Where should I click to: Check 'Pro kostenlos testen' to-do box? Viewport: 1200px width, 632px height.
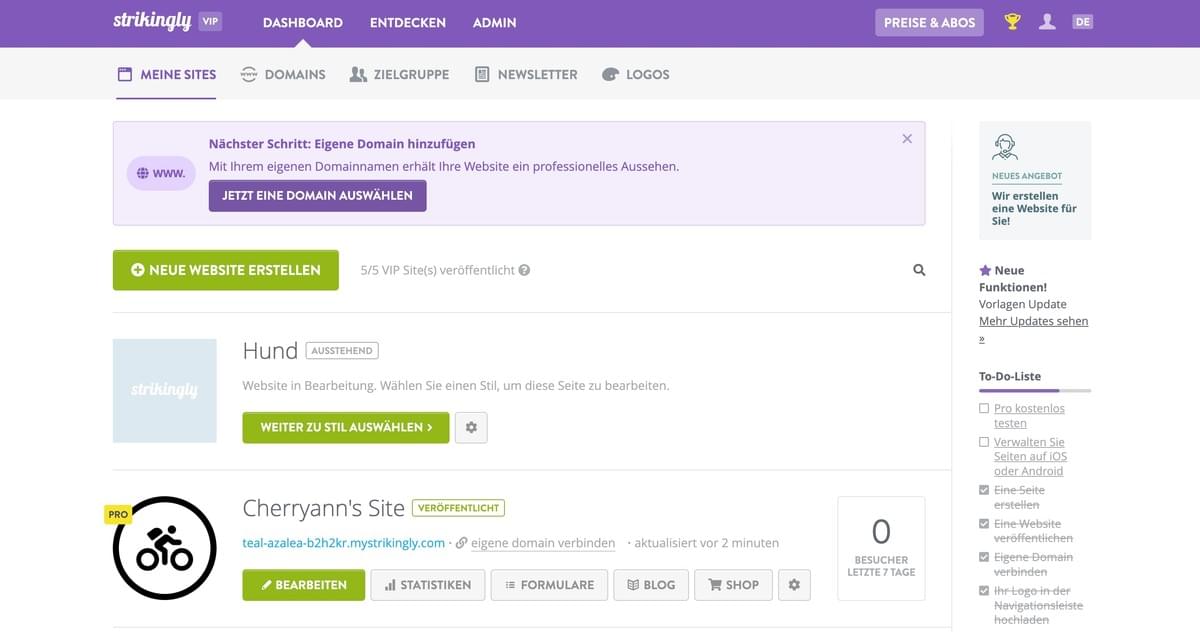[984, 409]
